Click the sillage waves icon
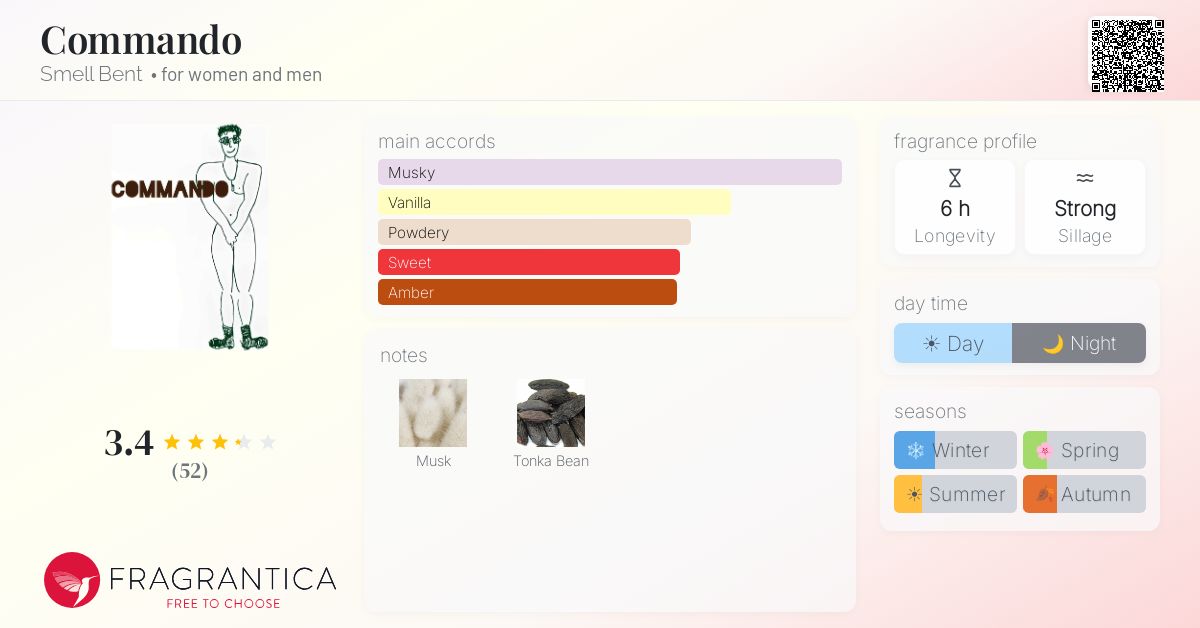Screen dimensions: 1200x628 [1085, 179]
